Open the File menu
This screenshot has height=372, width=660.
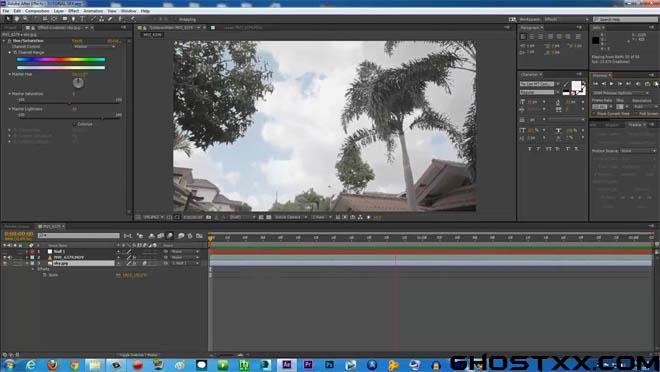[5, 11]
